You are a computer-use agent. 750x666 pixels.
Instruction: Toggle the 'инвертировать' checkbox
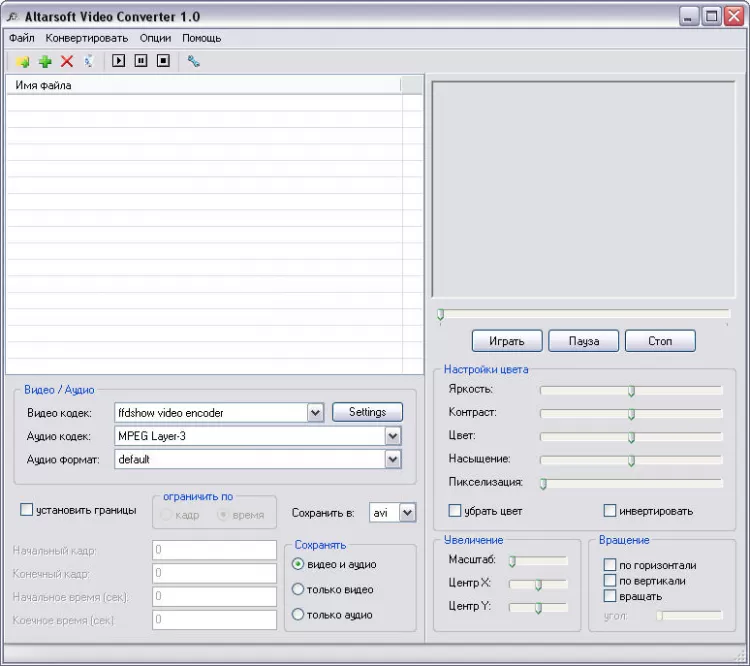610,511
